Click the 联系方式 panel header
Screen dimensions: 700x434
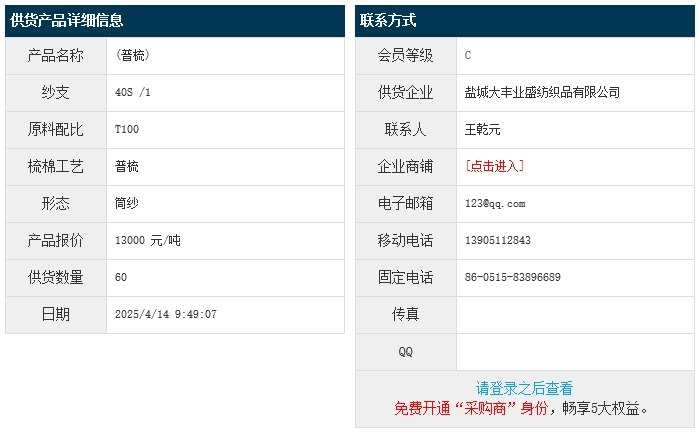(389, 20)
